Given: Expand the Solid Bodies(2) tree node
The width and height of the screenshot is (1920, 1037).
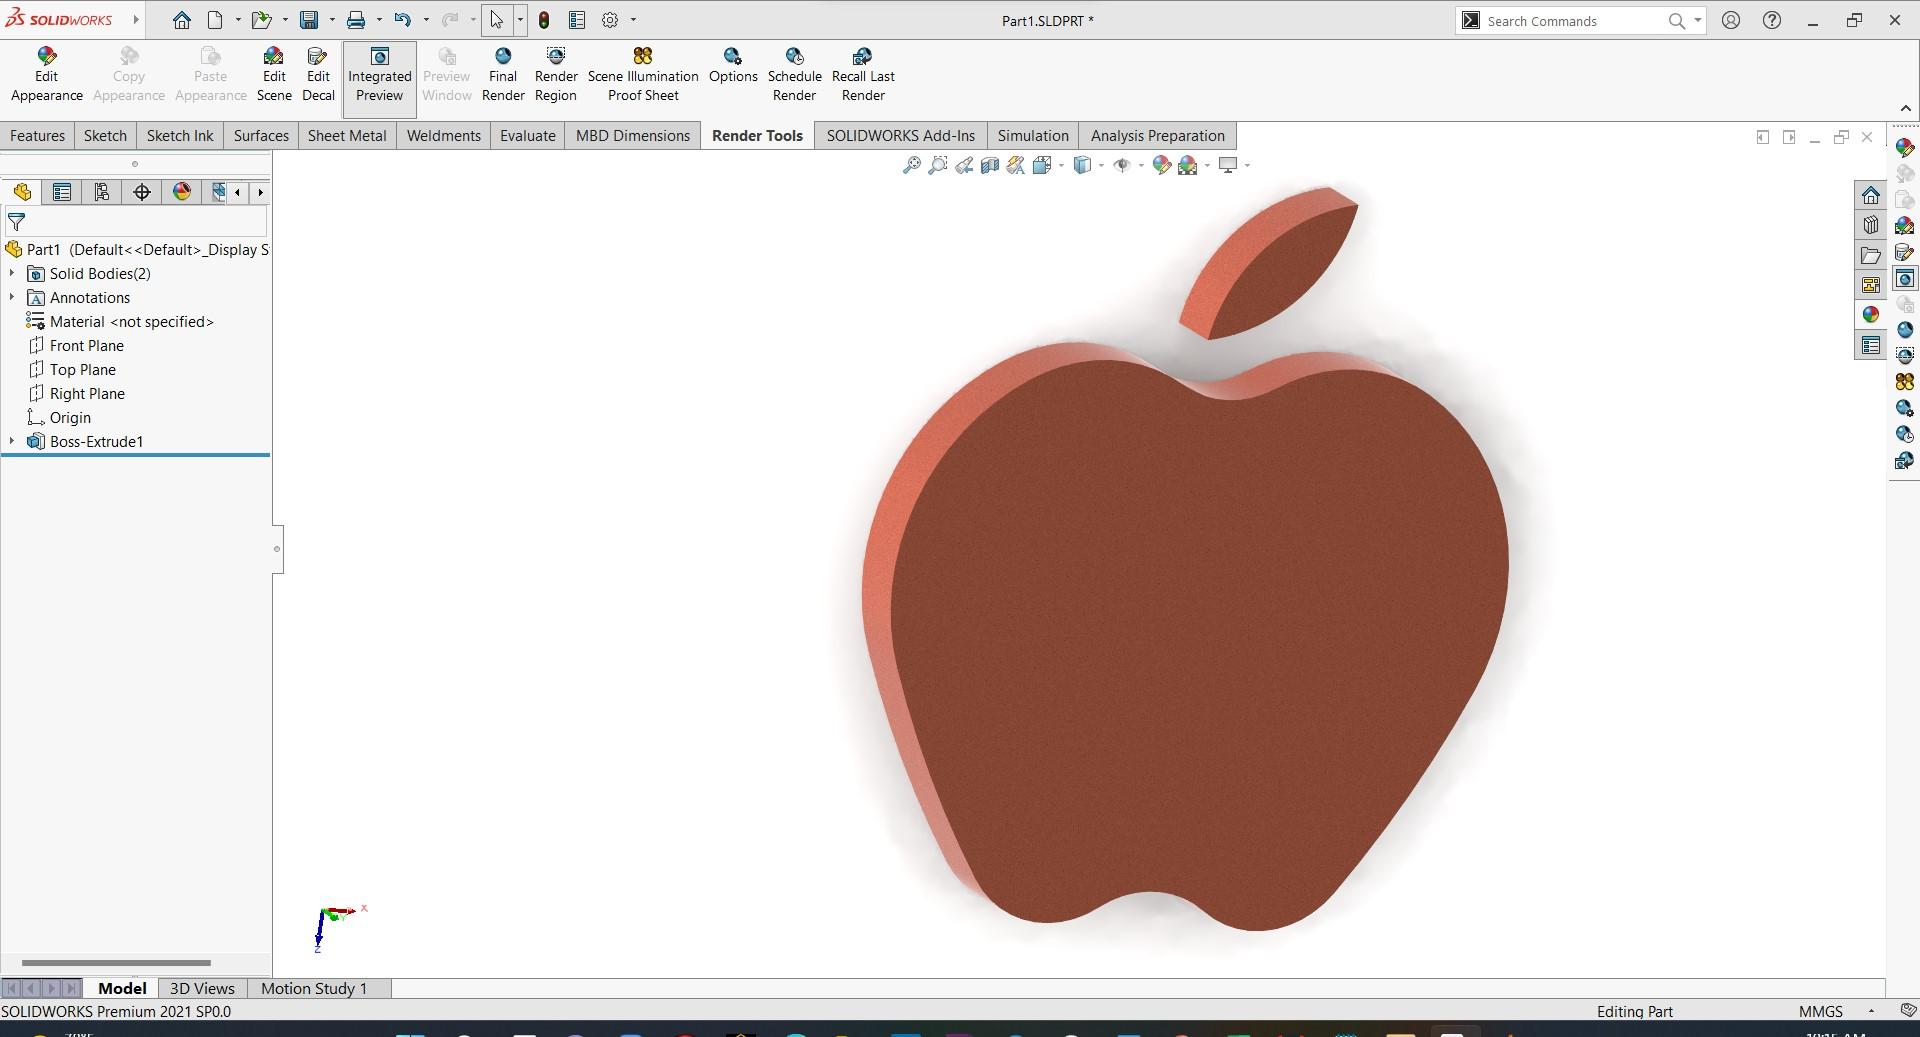Looking at the screenshot, I should click(x=11, y=273).
